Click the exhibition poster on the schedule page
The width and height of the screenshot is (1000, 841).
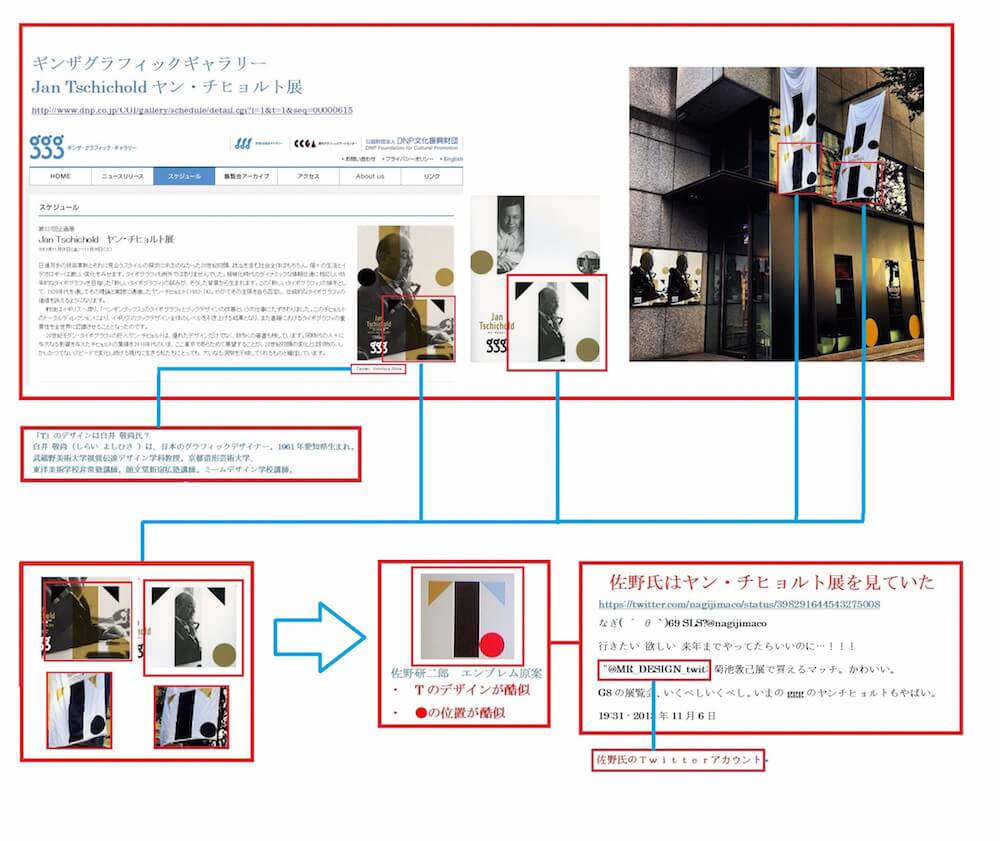click(x=406, y=293)
